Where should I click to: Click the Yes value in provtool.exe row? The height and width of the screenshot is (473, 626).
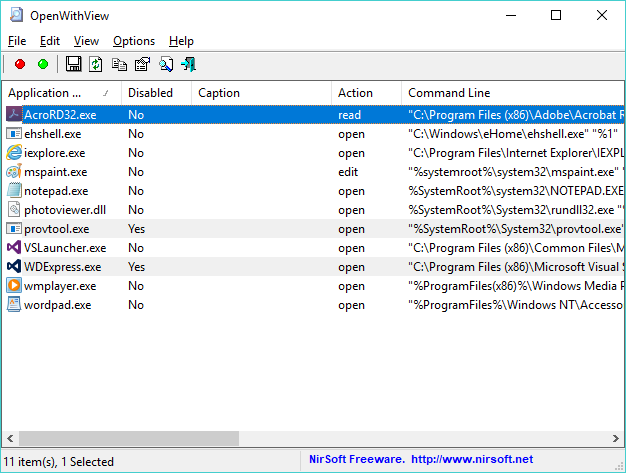click(137, 229)
